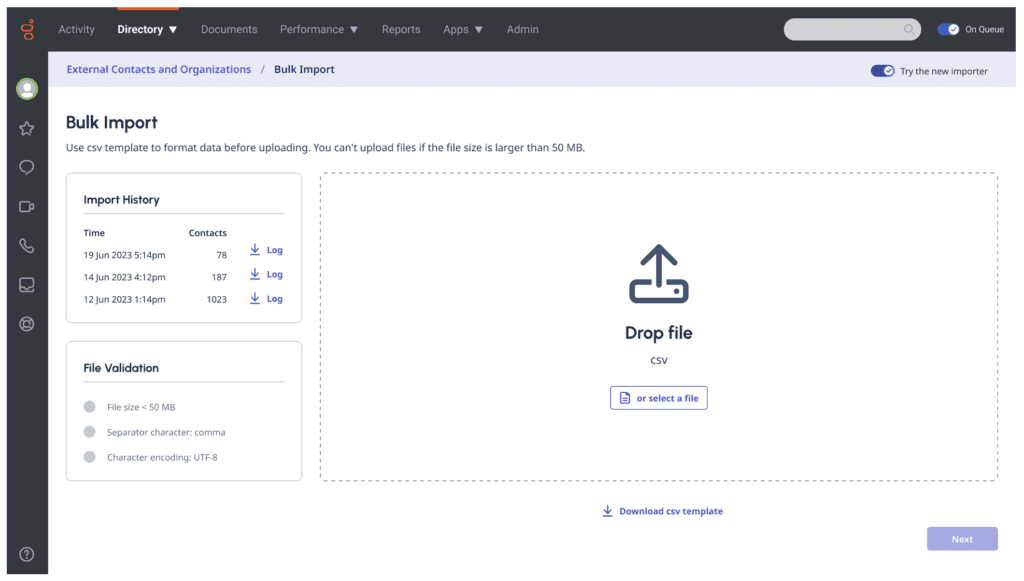1024x581 pixels.
Task: Click the file upload drop icon
Action: click(659, 272)
